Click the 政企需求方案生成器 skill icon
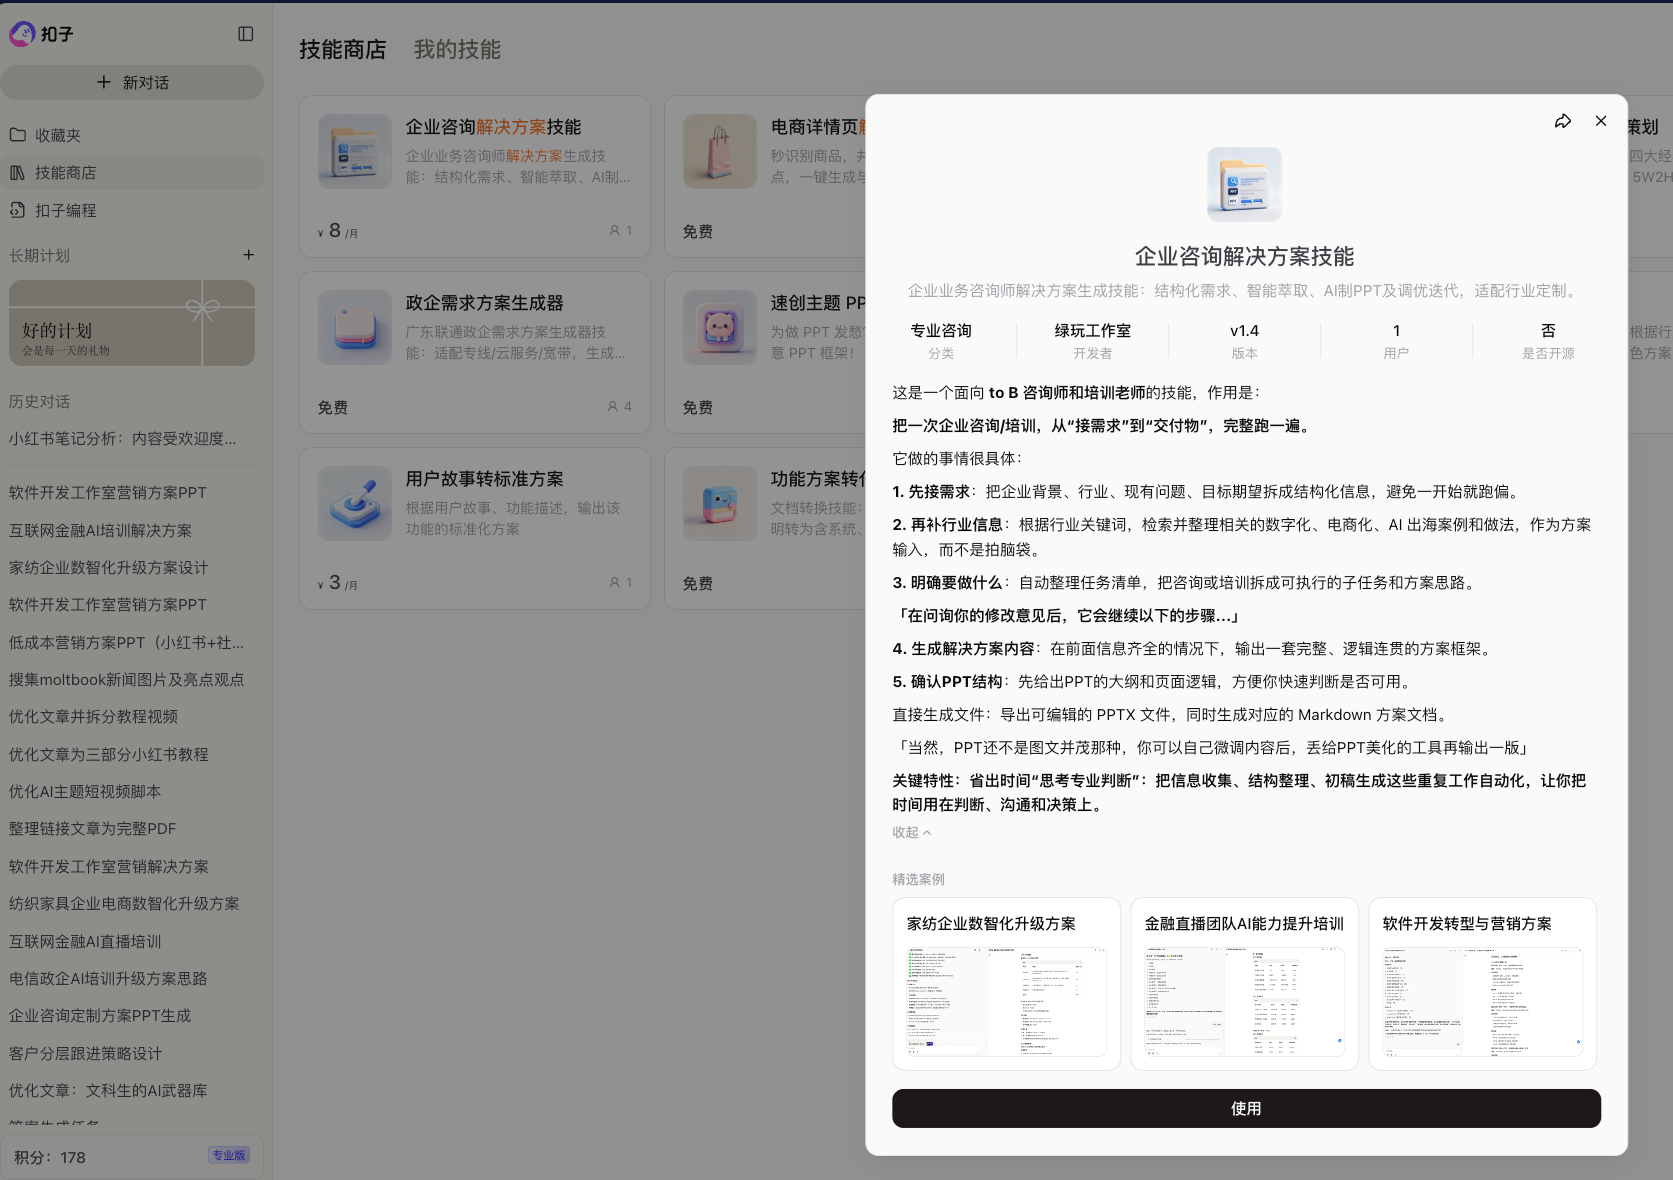This screenshot has height=1180, width=1673. 355,328
